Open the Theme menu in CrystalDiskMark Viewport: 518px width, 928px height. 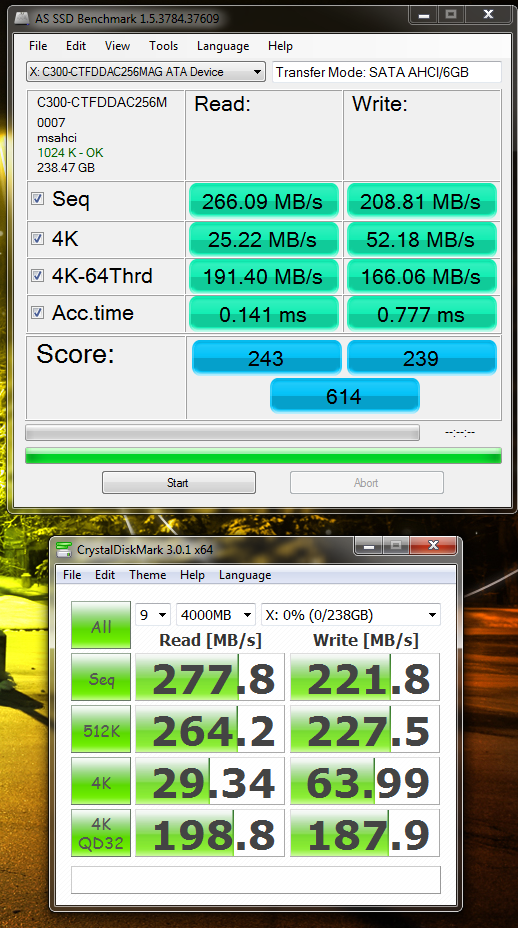click(147, 575)
